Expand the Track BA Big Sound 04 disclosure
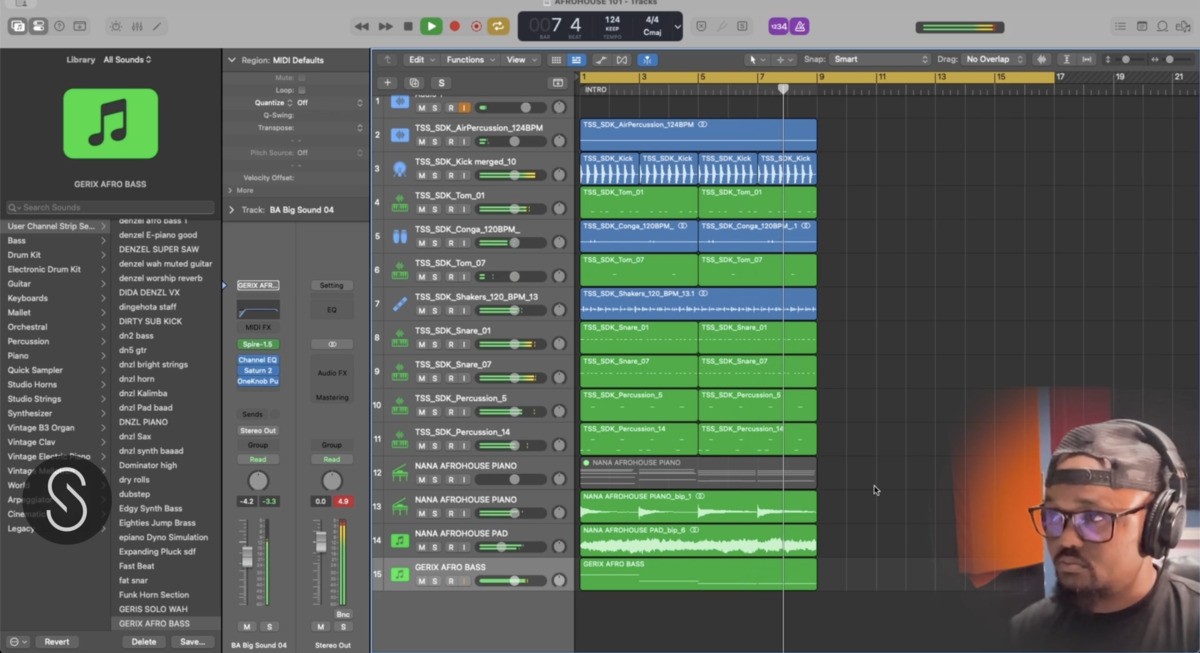The width and height of the screenshot is (1200, 653). click(232, 210)
